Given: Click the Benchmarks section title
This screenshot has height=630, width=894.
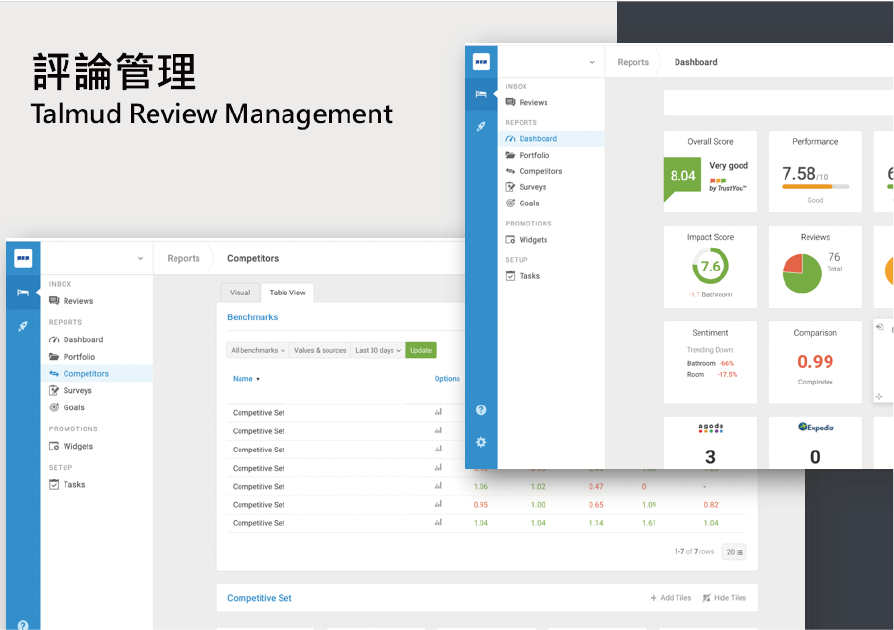Looking at the screenshot, I should 253,317.
